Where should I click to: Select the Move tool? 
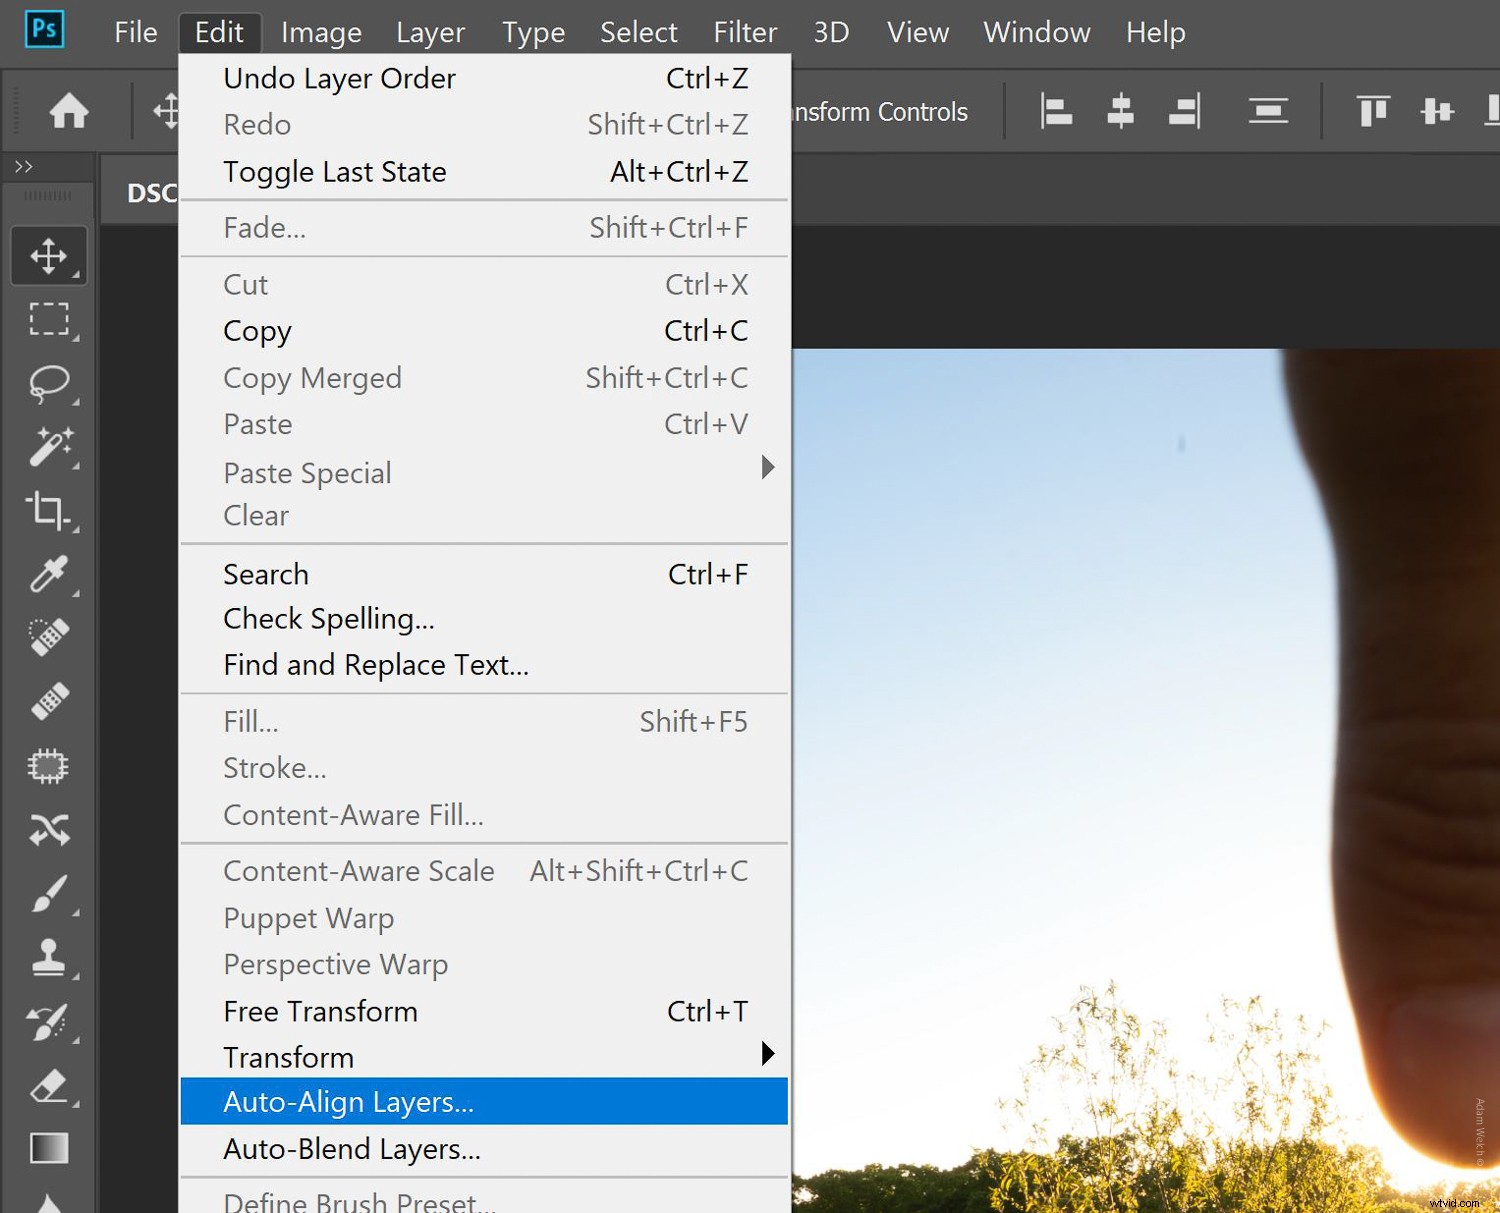(x=49, y=255)
